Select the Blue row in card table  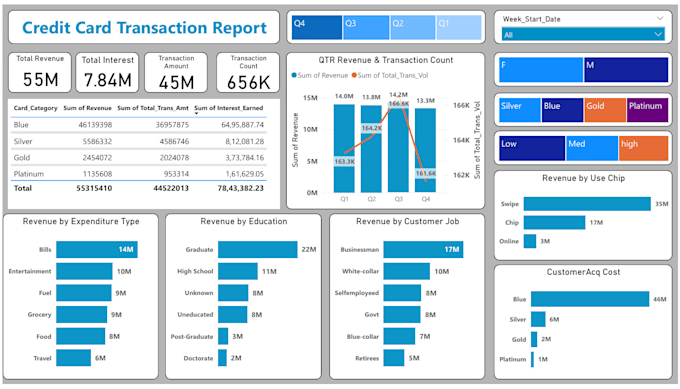click(x=139, y=125)
